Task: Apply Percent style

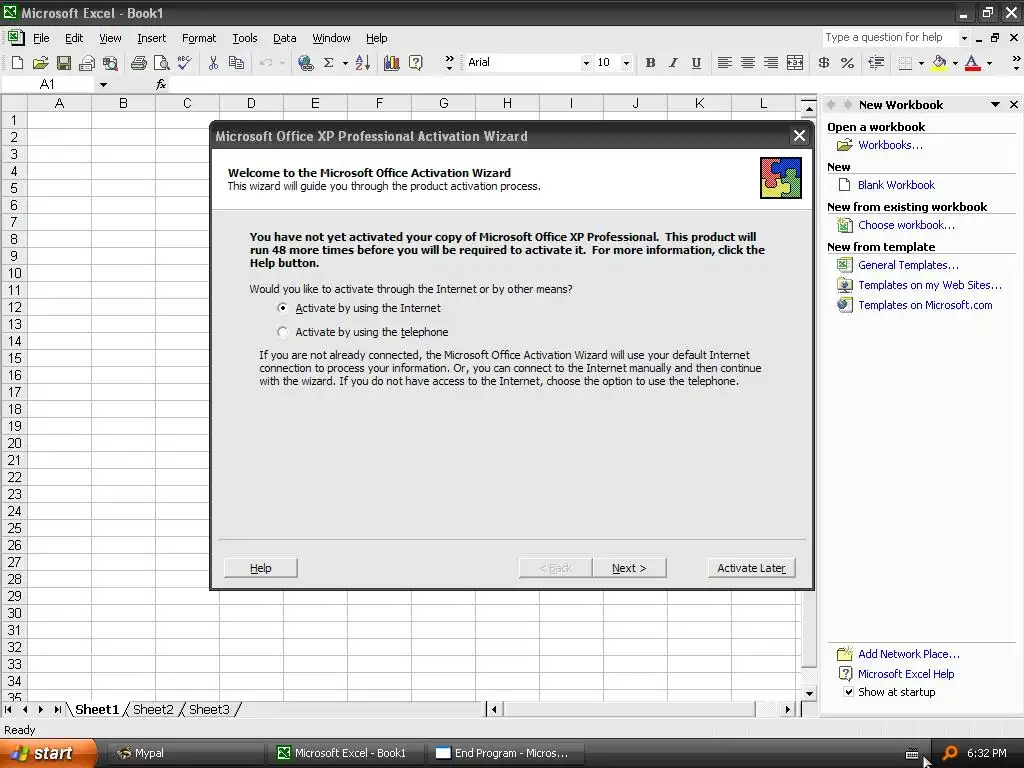Action: coord(847,63)
